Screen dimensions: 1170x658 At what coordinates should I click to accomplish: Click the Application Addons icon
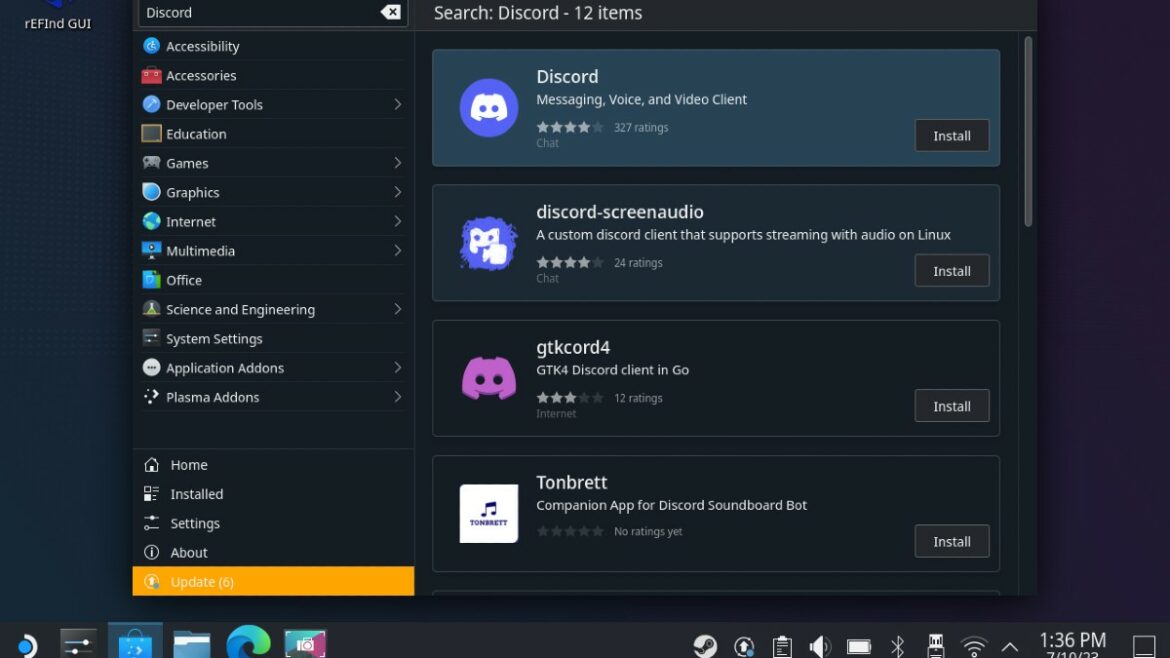pos(151,367)
